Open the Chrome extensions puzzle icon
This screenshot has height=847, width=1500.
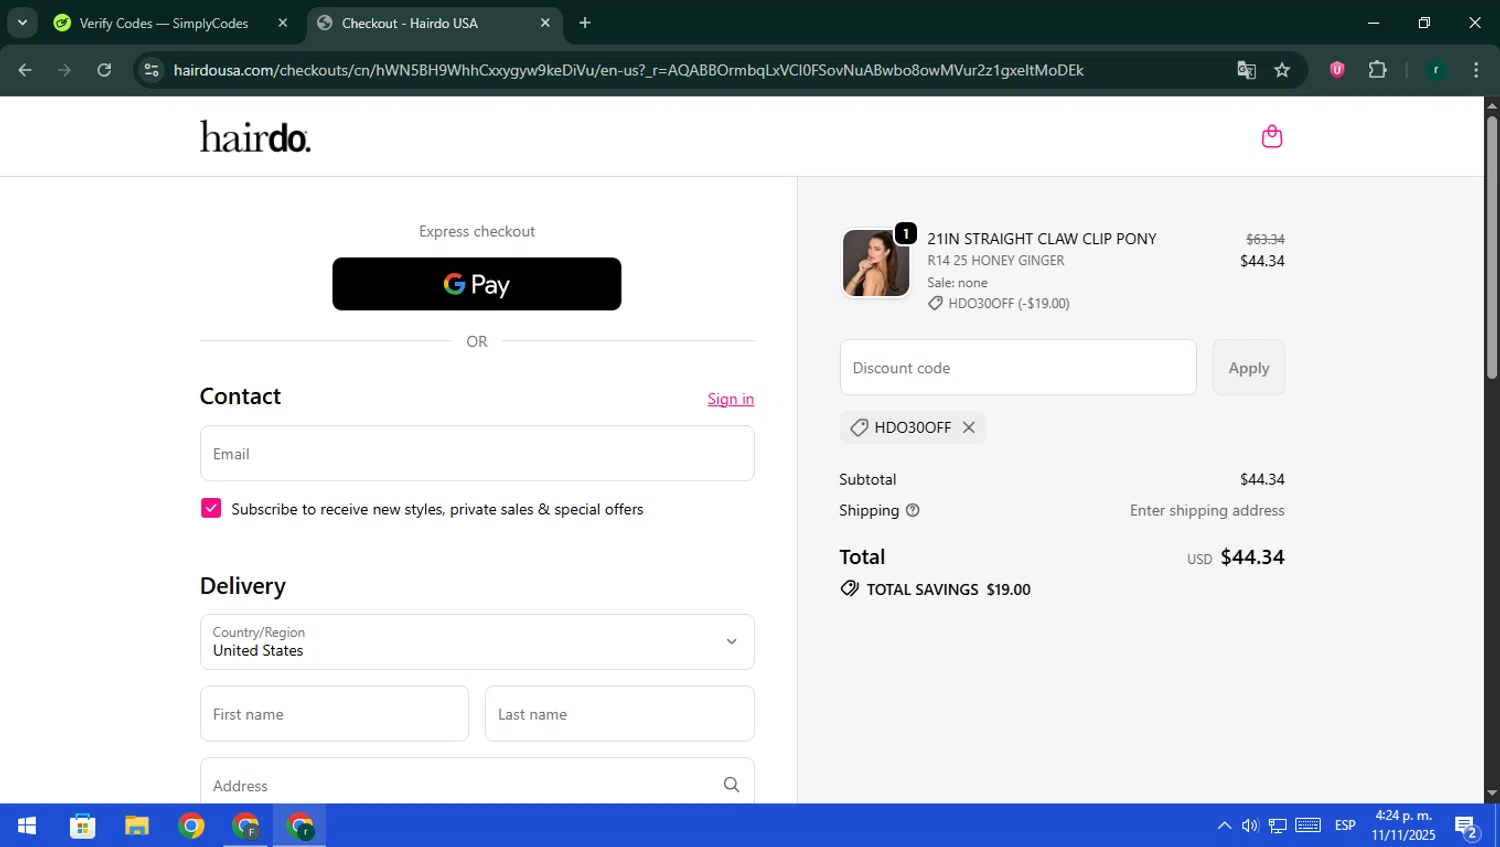(x=1377, y=70)
